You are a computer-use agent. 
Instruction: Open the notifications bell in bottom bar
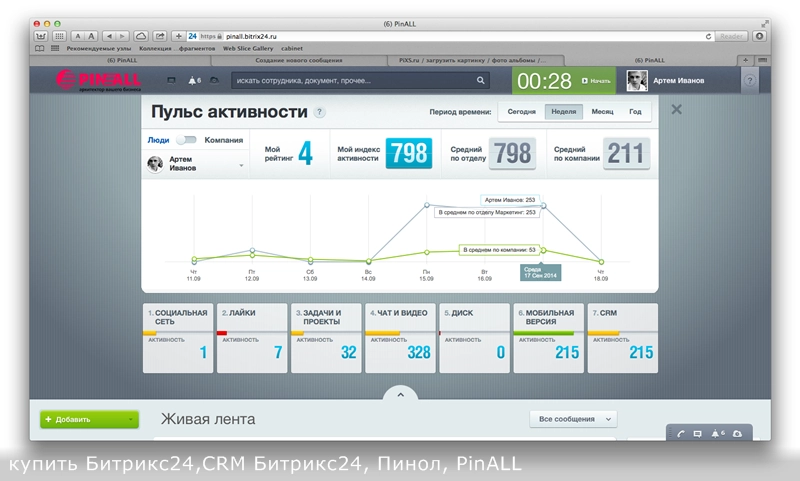pos(717,434)
